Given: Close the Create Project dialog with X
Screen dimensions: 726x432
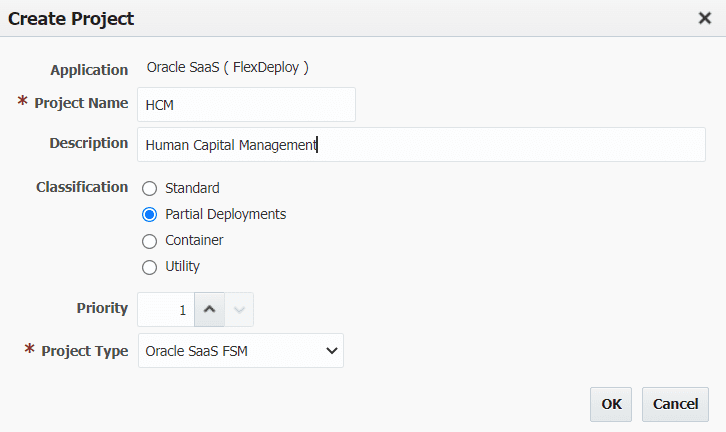Looking at the screenshot, I should point(705,18).
